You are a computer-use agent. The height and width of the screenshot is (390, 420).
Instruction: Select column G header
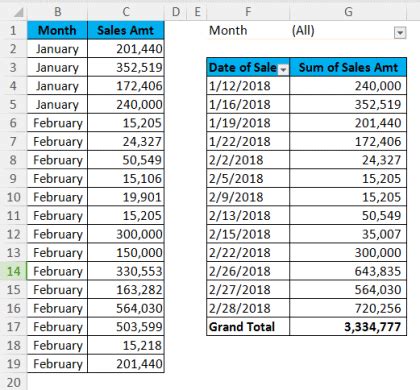pyautogui.click(x=348, y=12)
